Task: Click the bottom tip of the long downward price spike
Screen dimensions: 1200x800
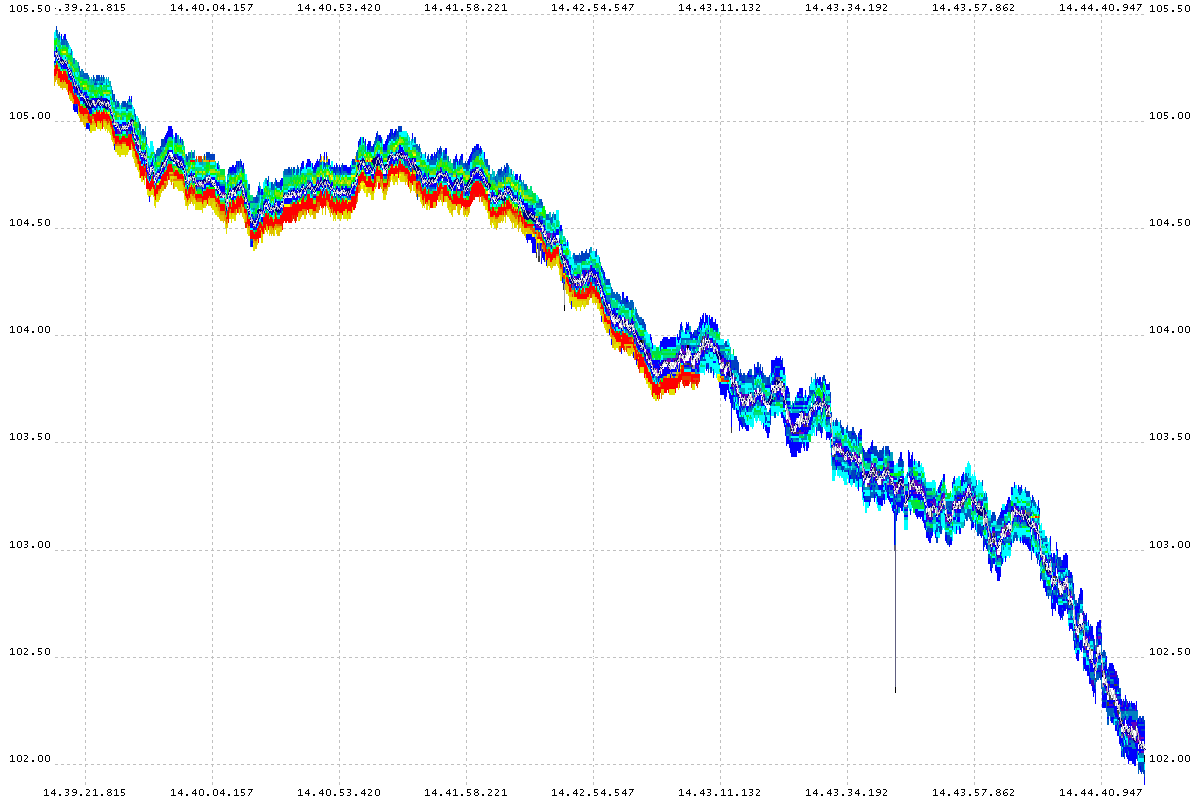Action: 895,691
